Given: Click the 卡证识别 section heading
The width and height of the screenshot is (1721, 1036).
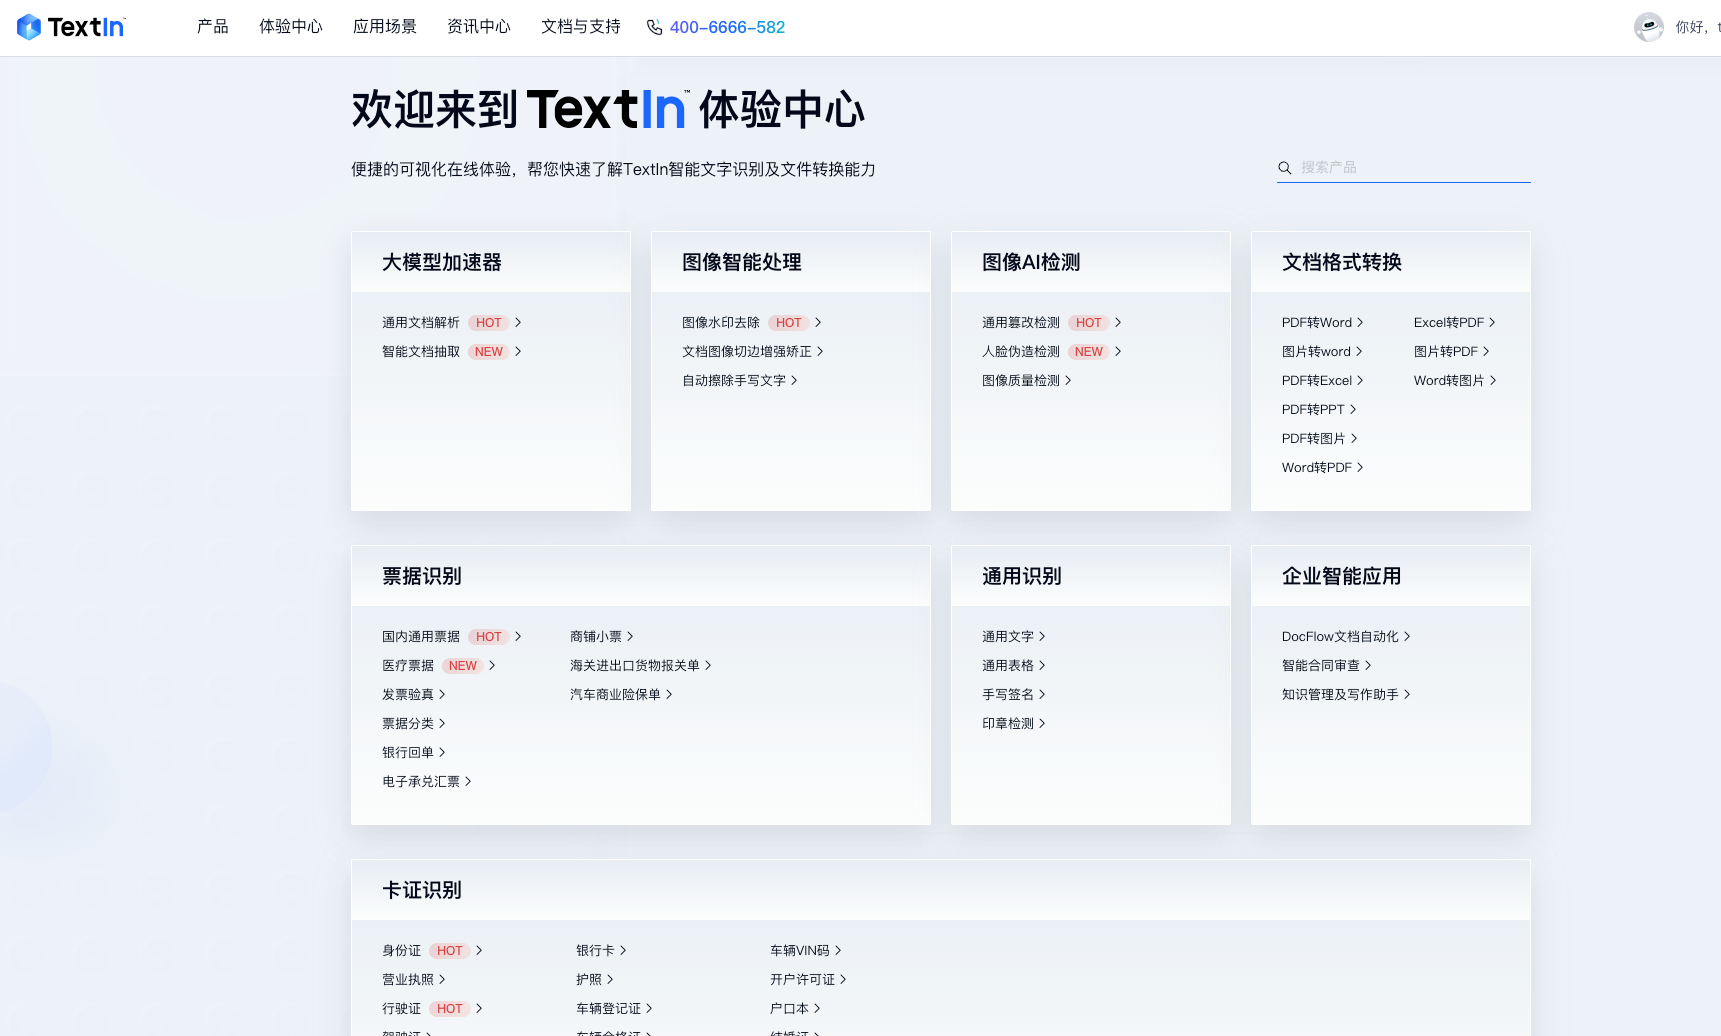Looking at the screenshot, I should (422, 891).
